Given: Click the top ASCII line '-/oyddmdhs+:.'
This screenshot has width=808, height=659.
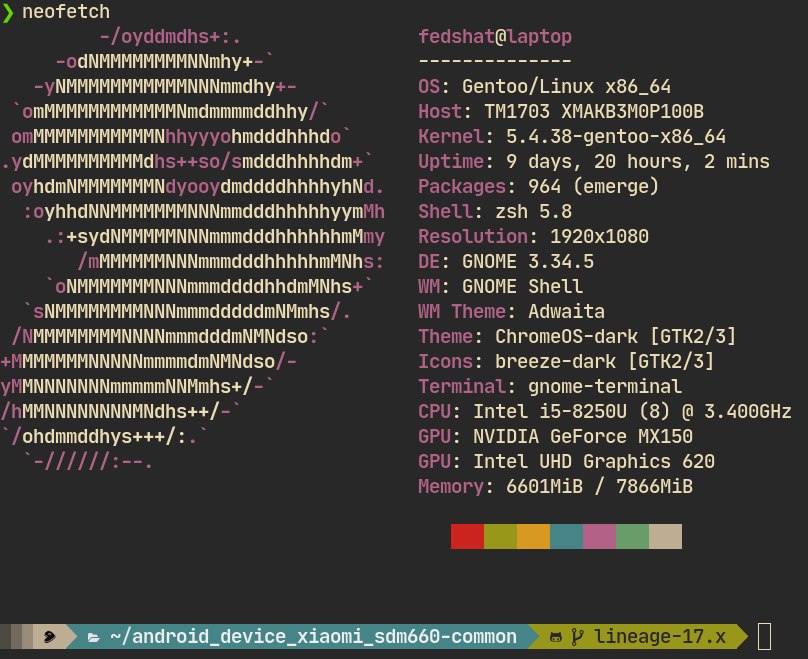Looking at the screenshot, I should pyautogui.click(x=170, y=37).
